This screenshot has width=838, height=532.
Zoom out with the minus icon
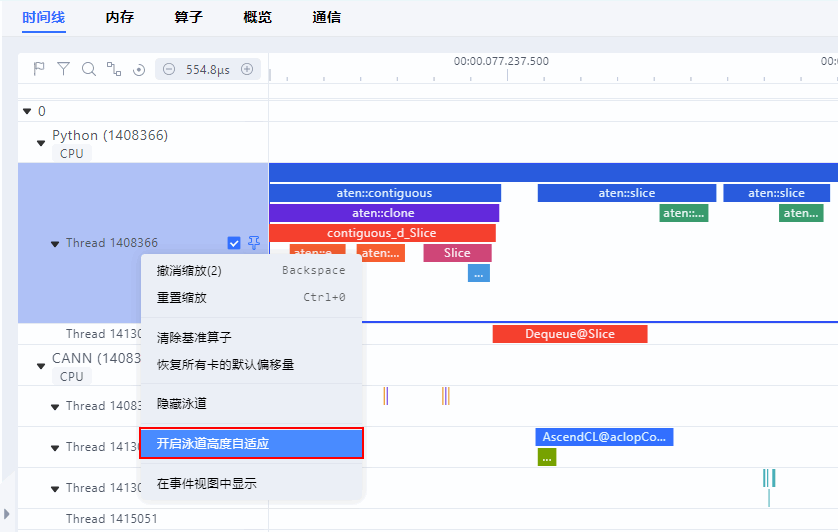tap(169, 69)
